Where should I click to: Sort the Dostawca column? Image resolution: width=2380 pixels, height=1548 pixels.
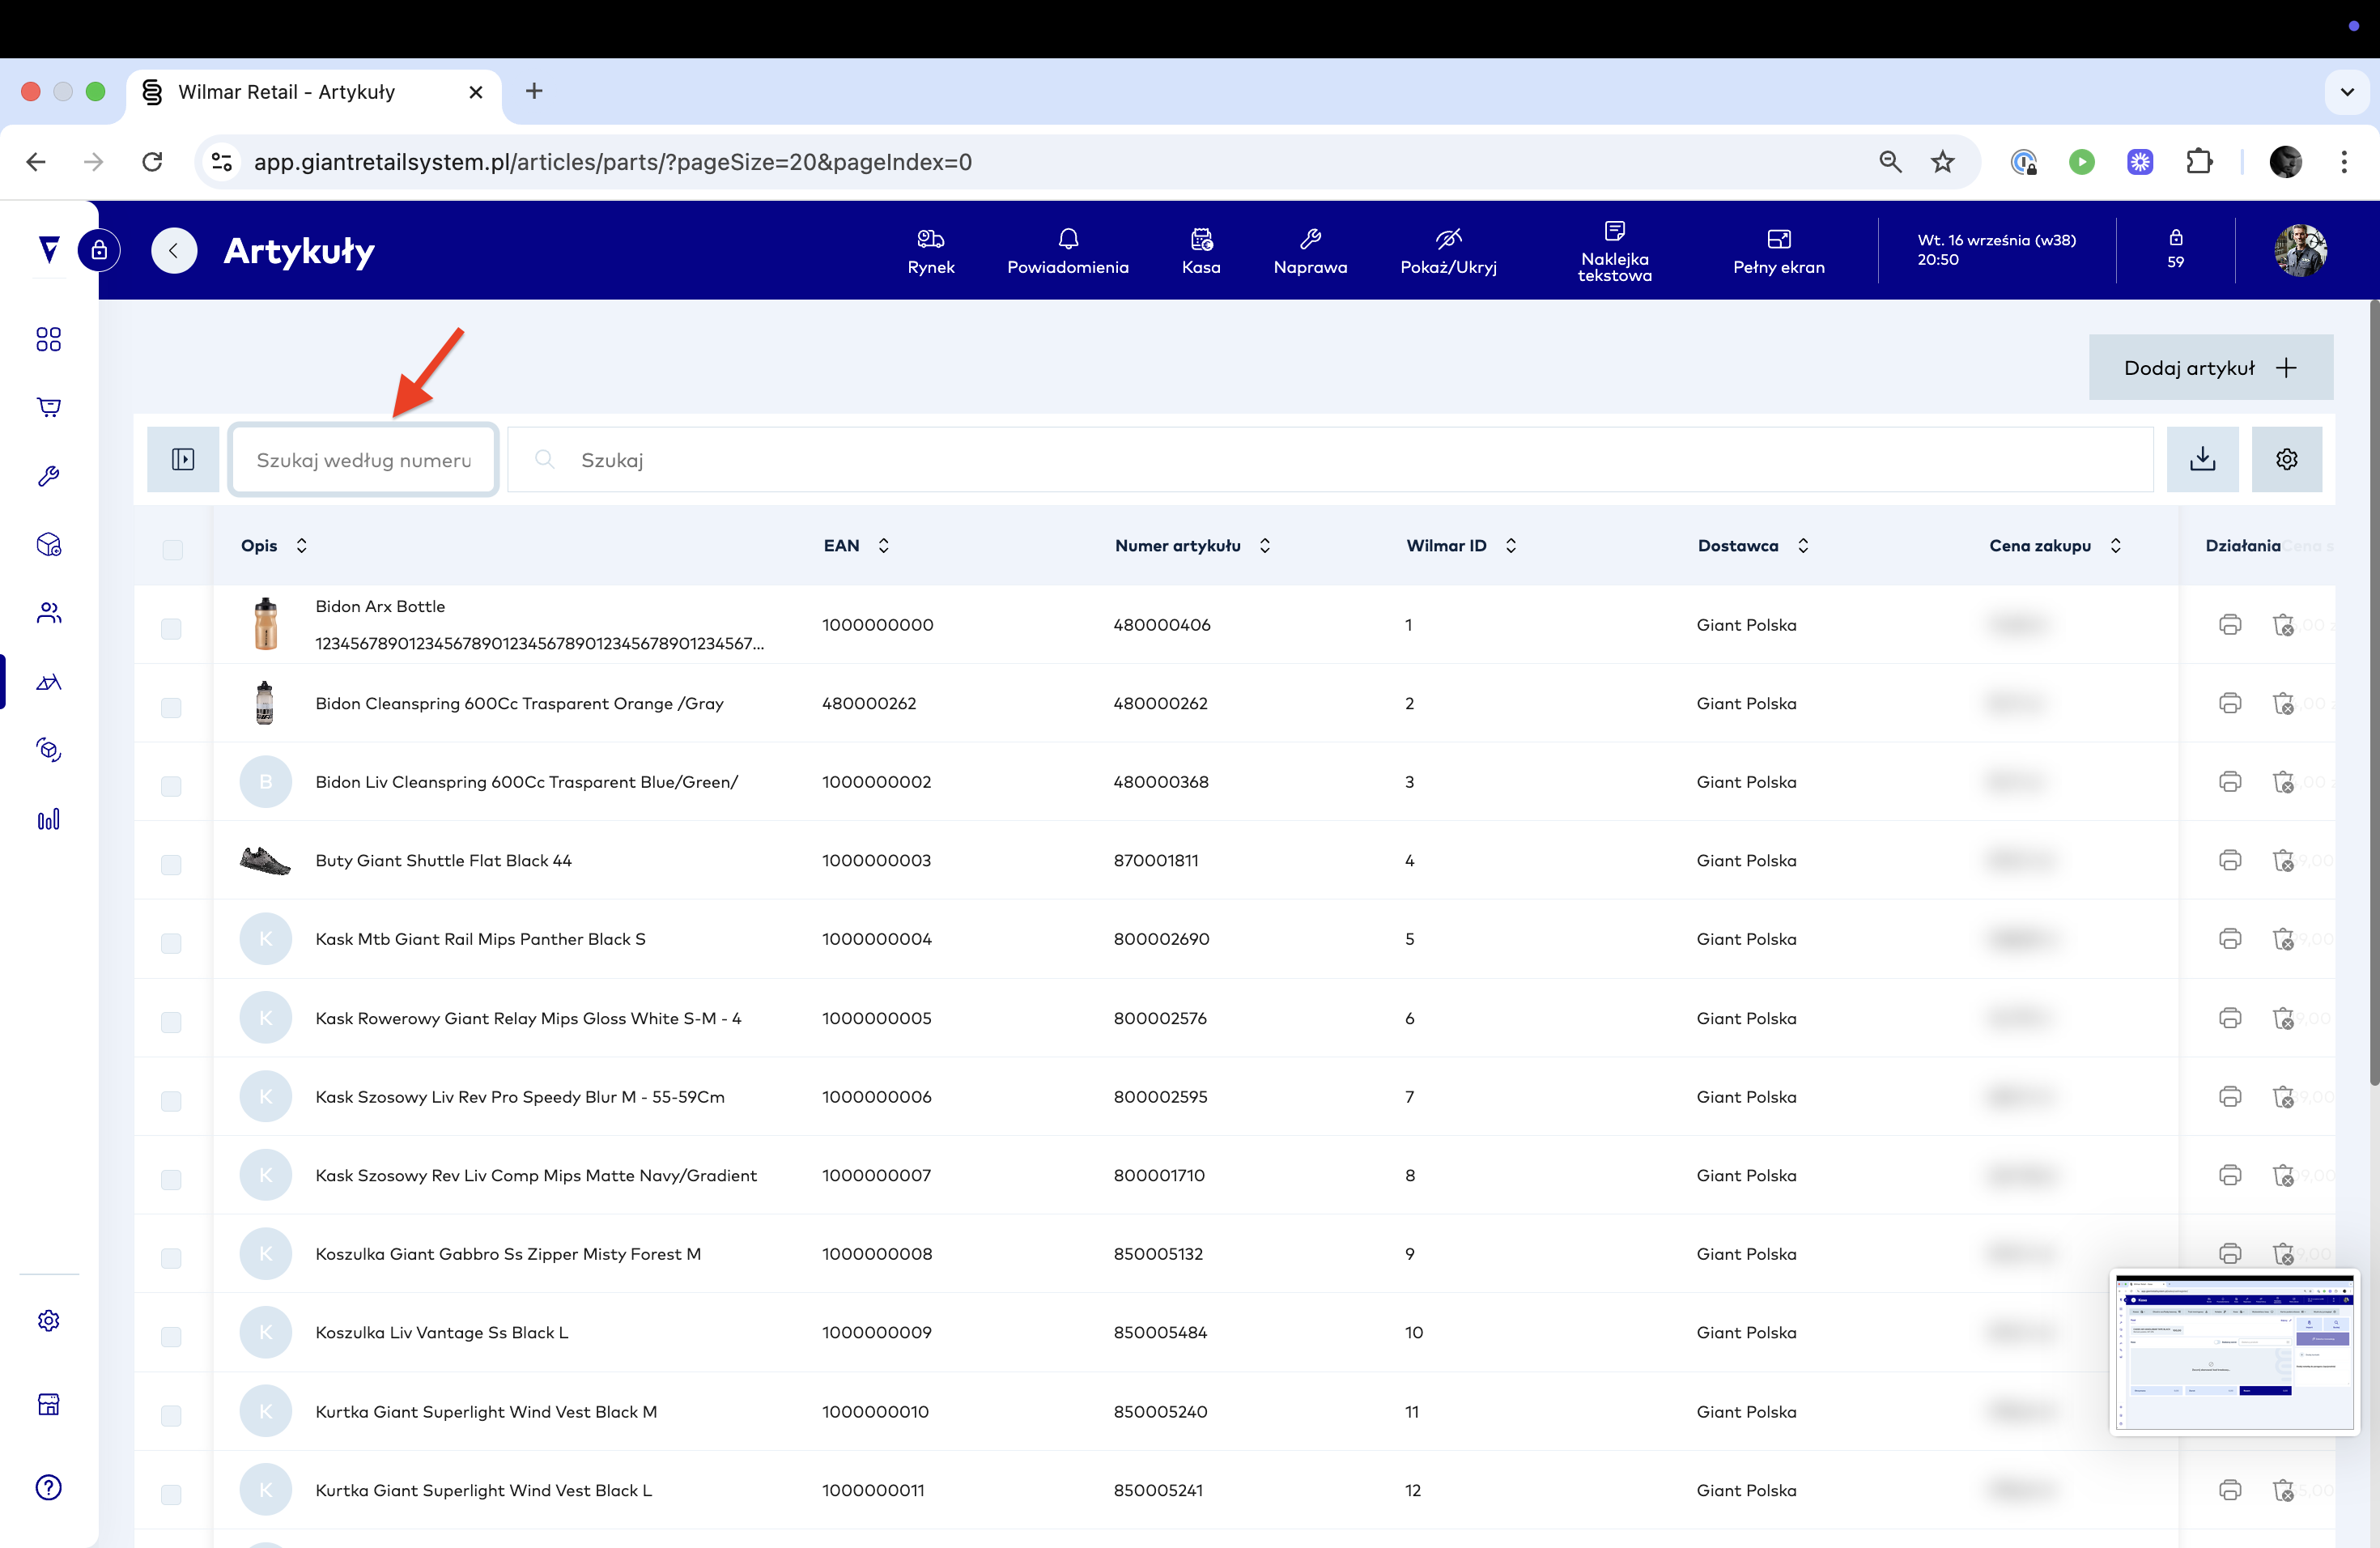click(x=1802, y=545)
